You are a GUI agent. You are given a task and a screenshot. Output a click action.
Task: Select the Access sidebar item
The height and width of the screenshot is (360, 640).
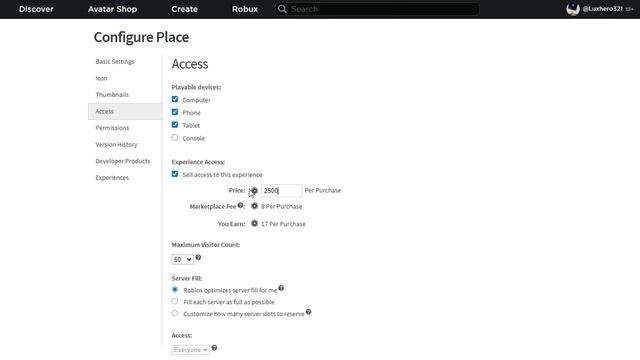pyautogui.click(x=125, y=111)
